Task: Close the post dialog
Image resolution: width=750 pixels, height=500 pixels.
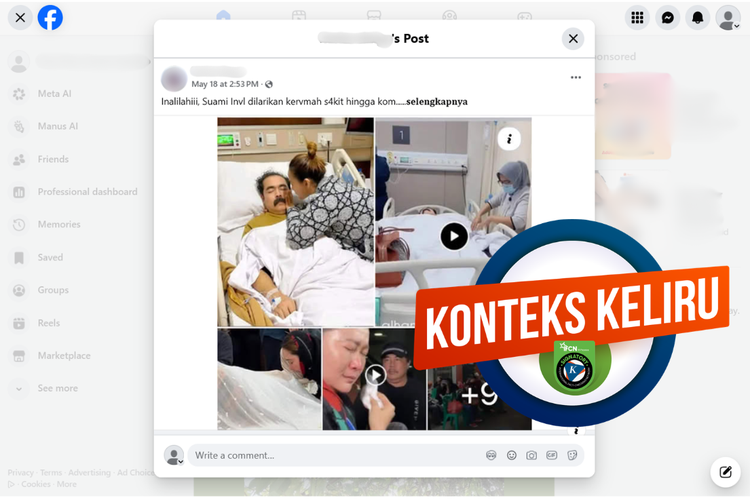Action: [573, 39]
